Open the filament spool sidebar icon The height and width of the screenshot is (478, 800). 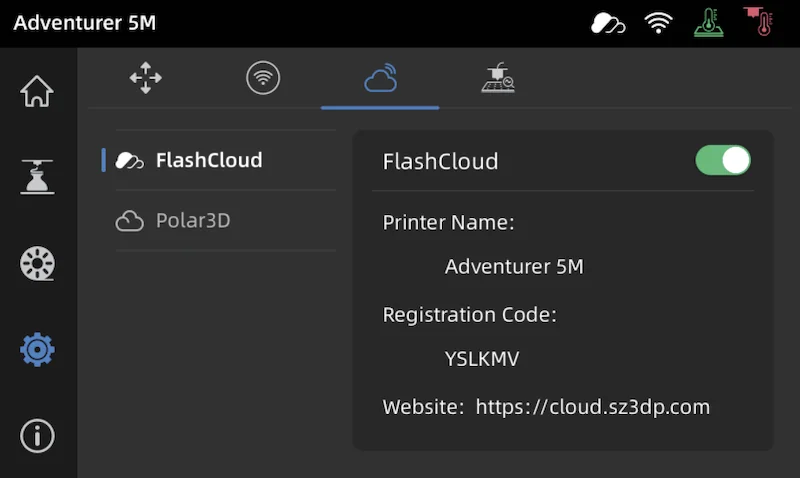click(x=37, y=264)
